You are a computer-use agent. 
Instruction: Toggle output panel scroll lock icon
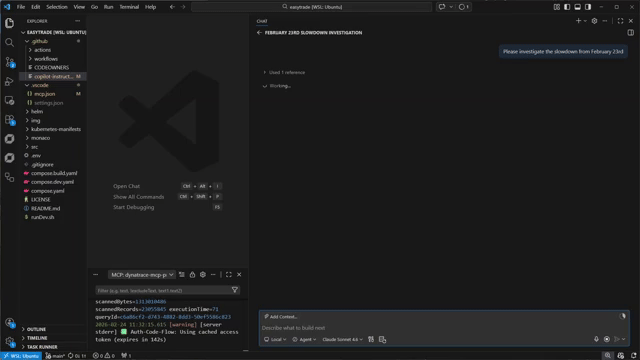tap(192, 275)
